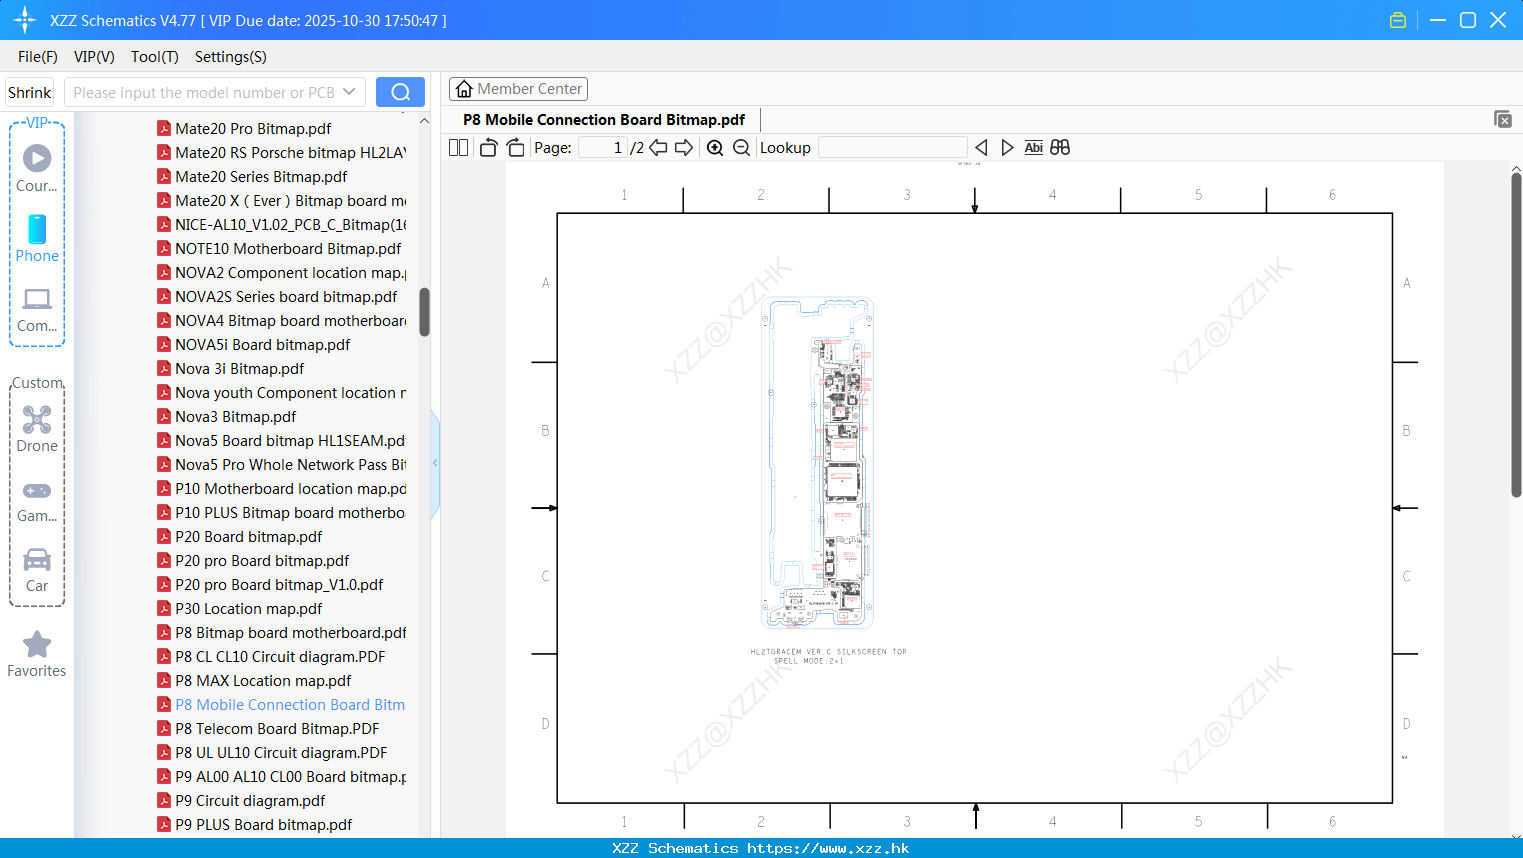
Task: Rotate the page clockwise
Action: coord(515,148)
